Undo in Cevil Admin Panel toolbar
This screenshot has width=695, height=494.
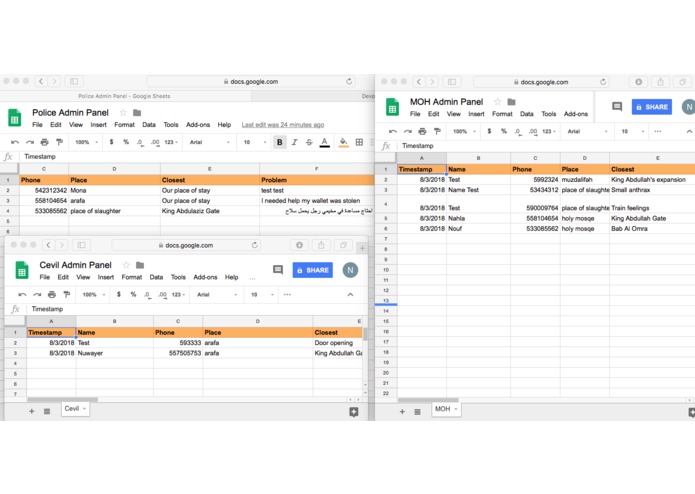tap(22, 295)
